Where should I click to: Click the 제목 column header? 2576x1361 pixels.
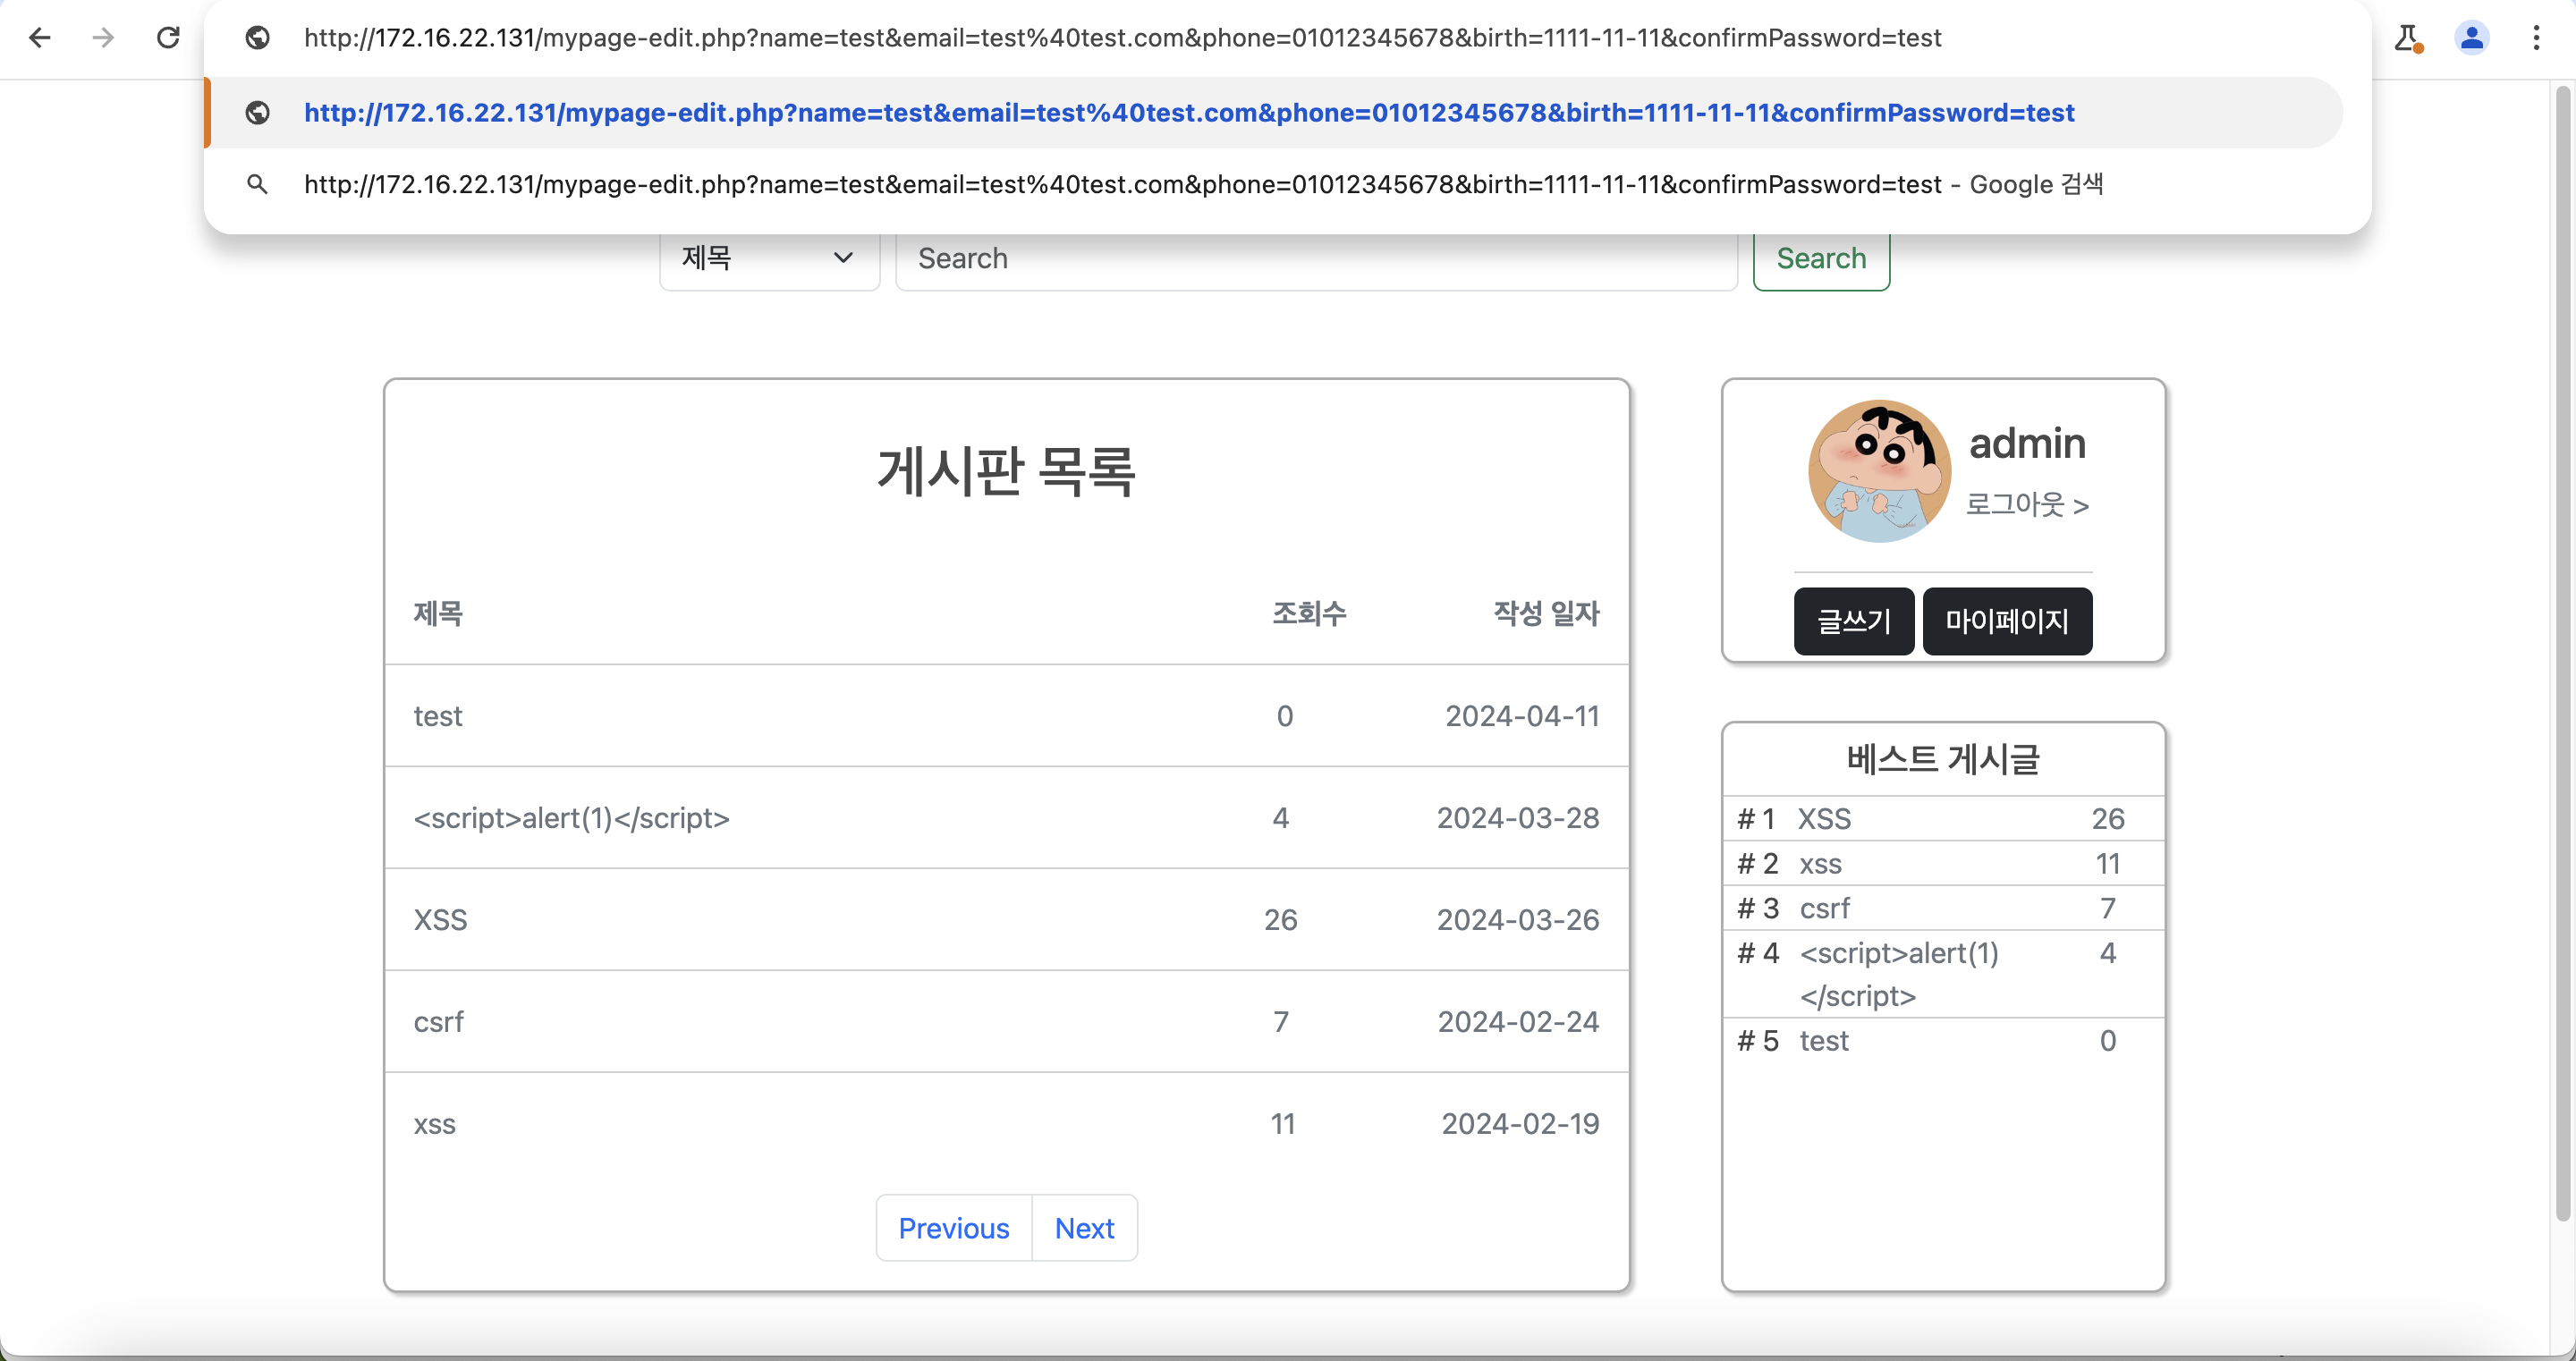pyautogui.click(x=438, y=613)
